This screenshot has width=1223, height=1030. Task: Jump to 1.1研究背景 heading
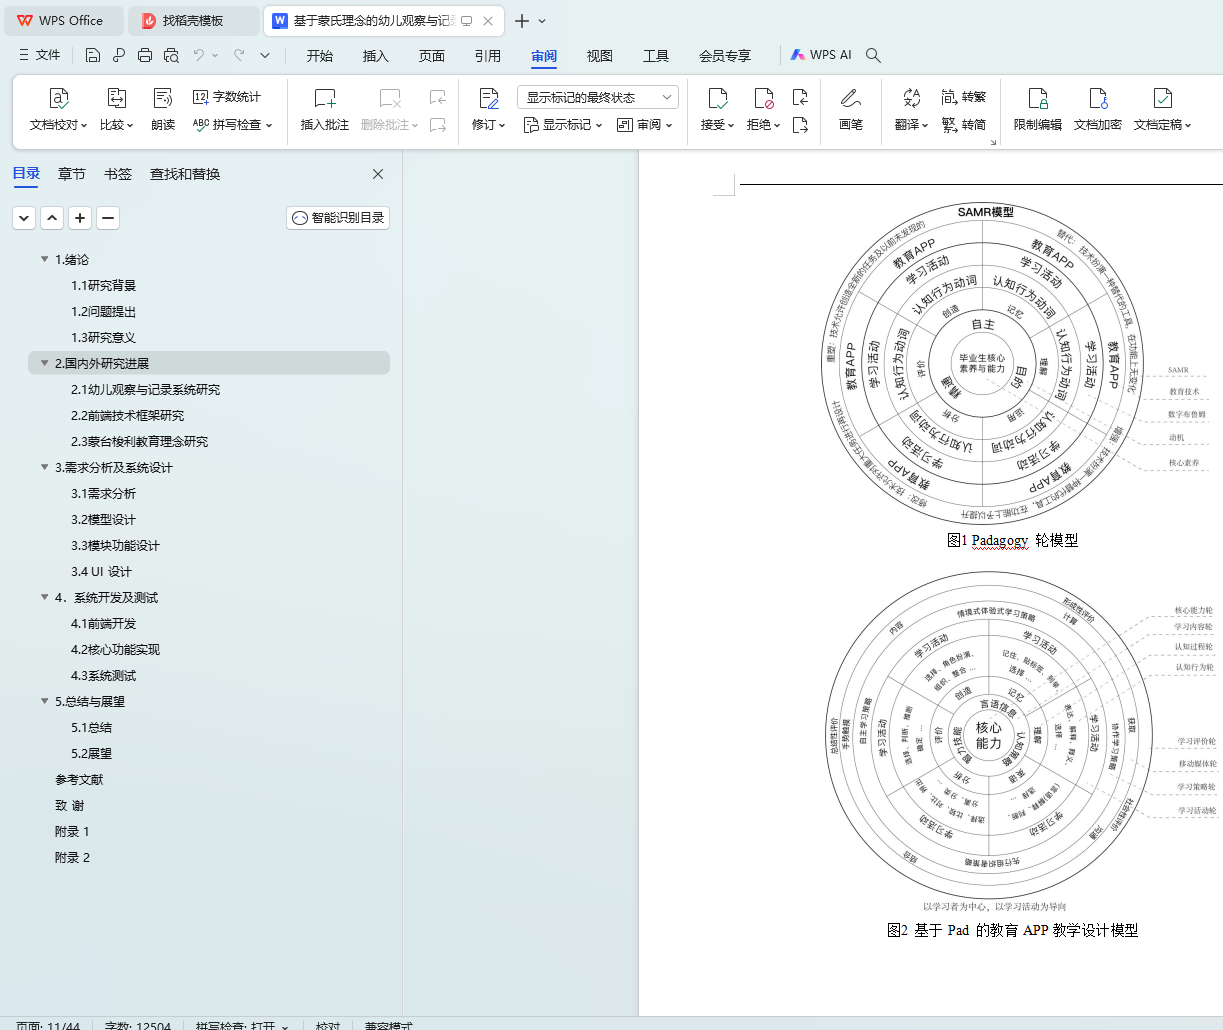(103, 285)
